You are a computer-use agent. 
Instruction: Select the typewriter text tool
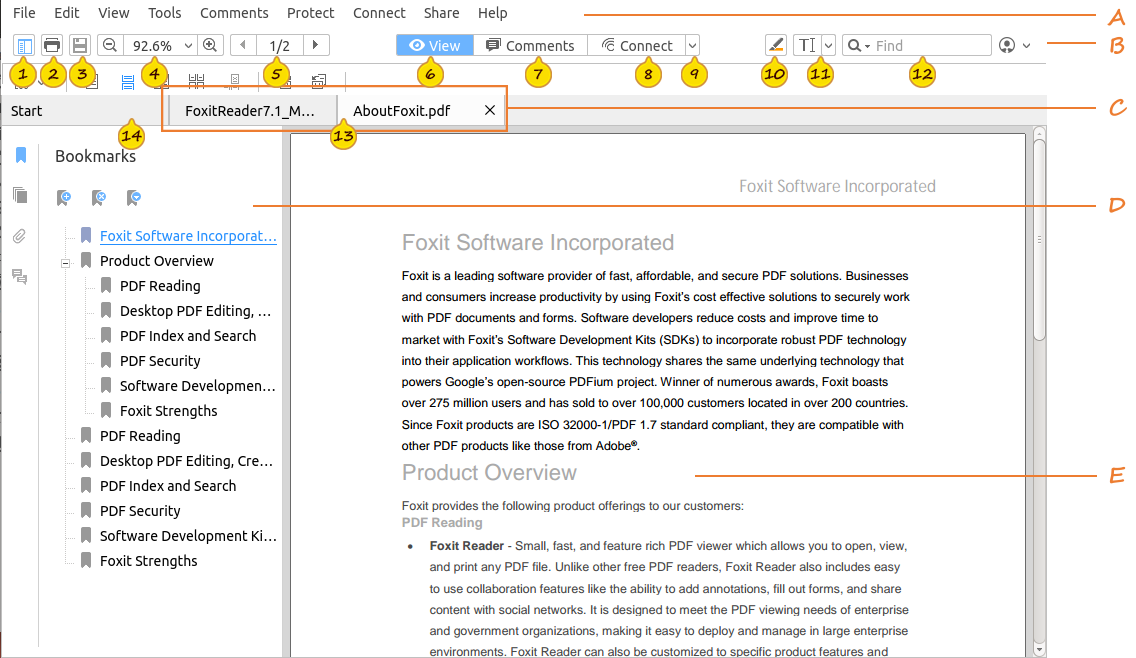pos(806,46)
